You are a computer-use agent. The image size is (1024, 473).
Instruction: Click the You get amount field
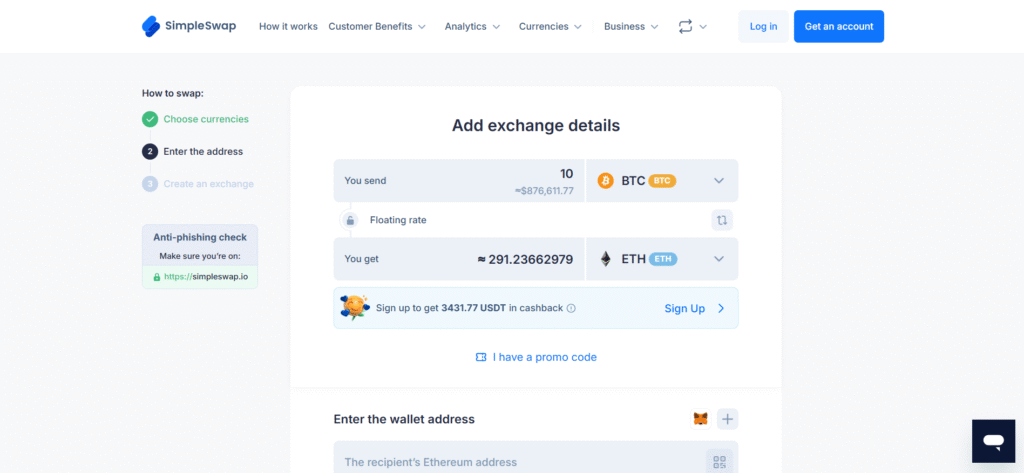pyautogui.click(x=459, y=259)
